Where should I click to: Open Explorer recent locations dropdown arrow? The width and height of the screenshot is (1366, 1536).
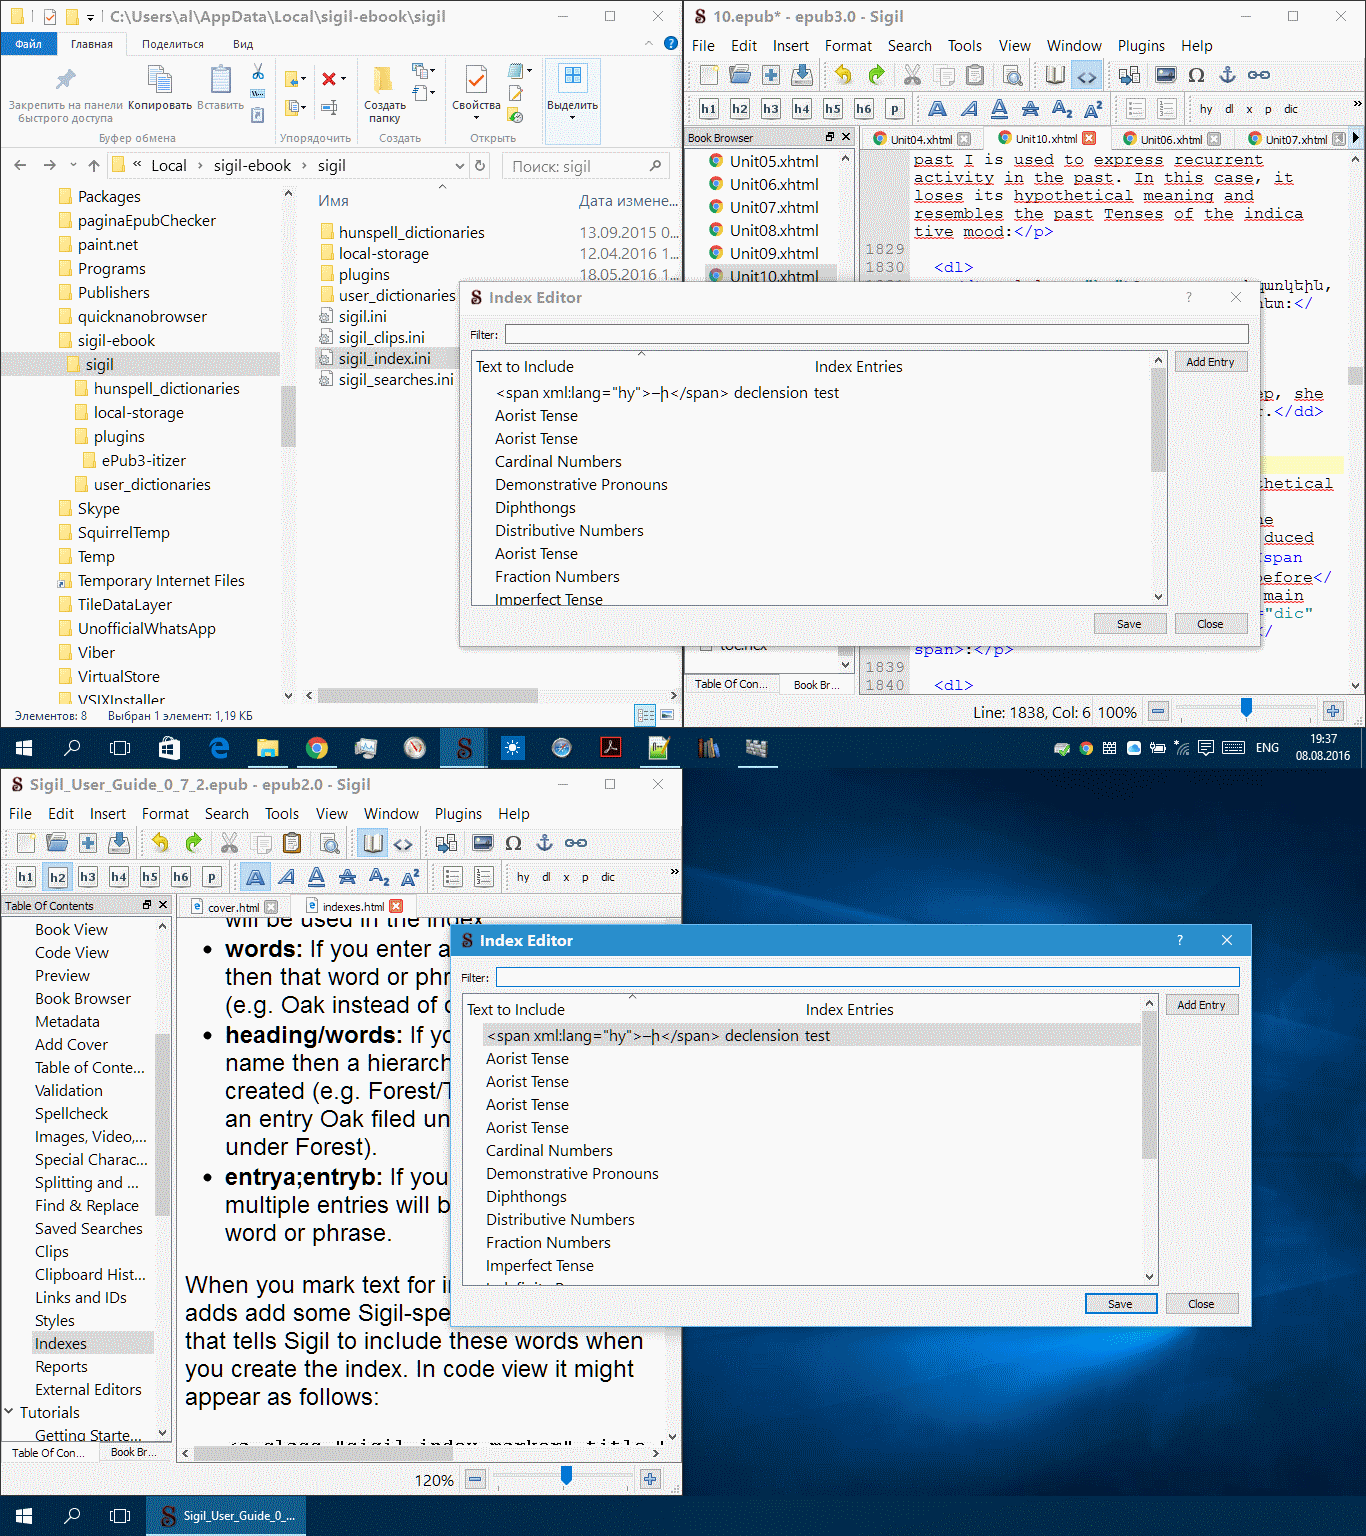(x=73, y=166)
